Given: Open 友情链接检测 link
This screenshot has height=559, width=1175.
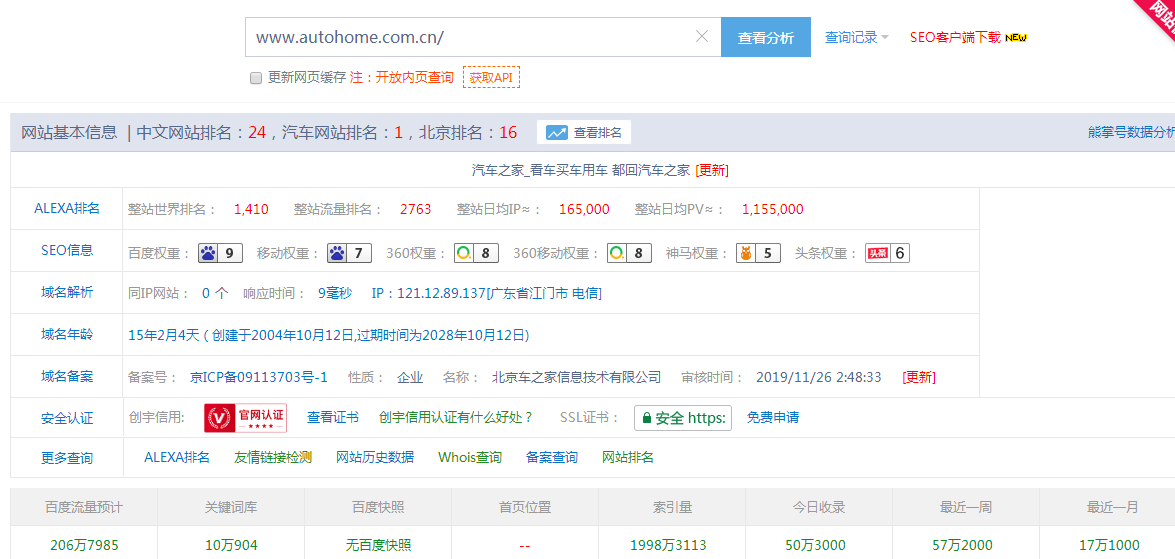Looking at the screenshot, I should coord(273,457).
